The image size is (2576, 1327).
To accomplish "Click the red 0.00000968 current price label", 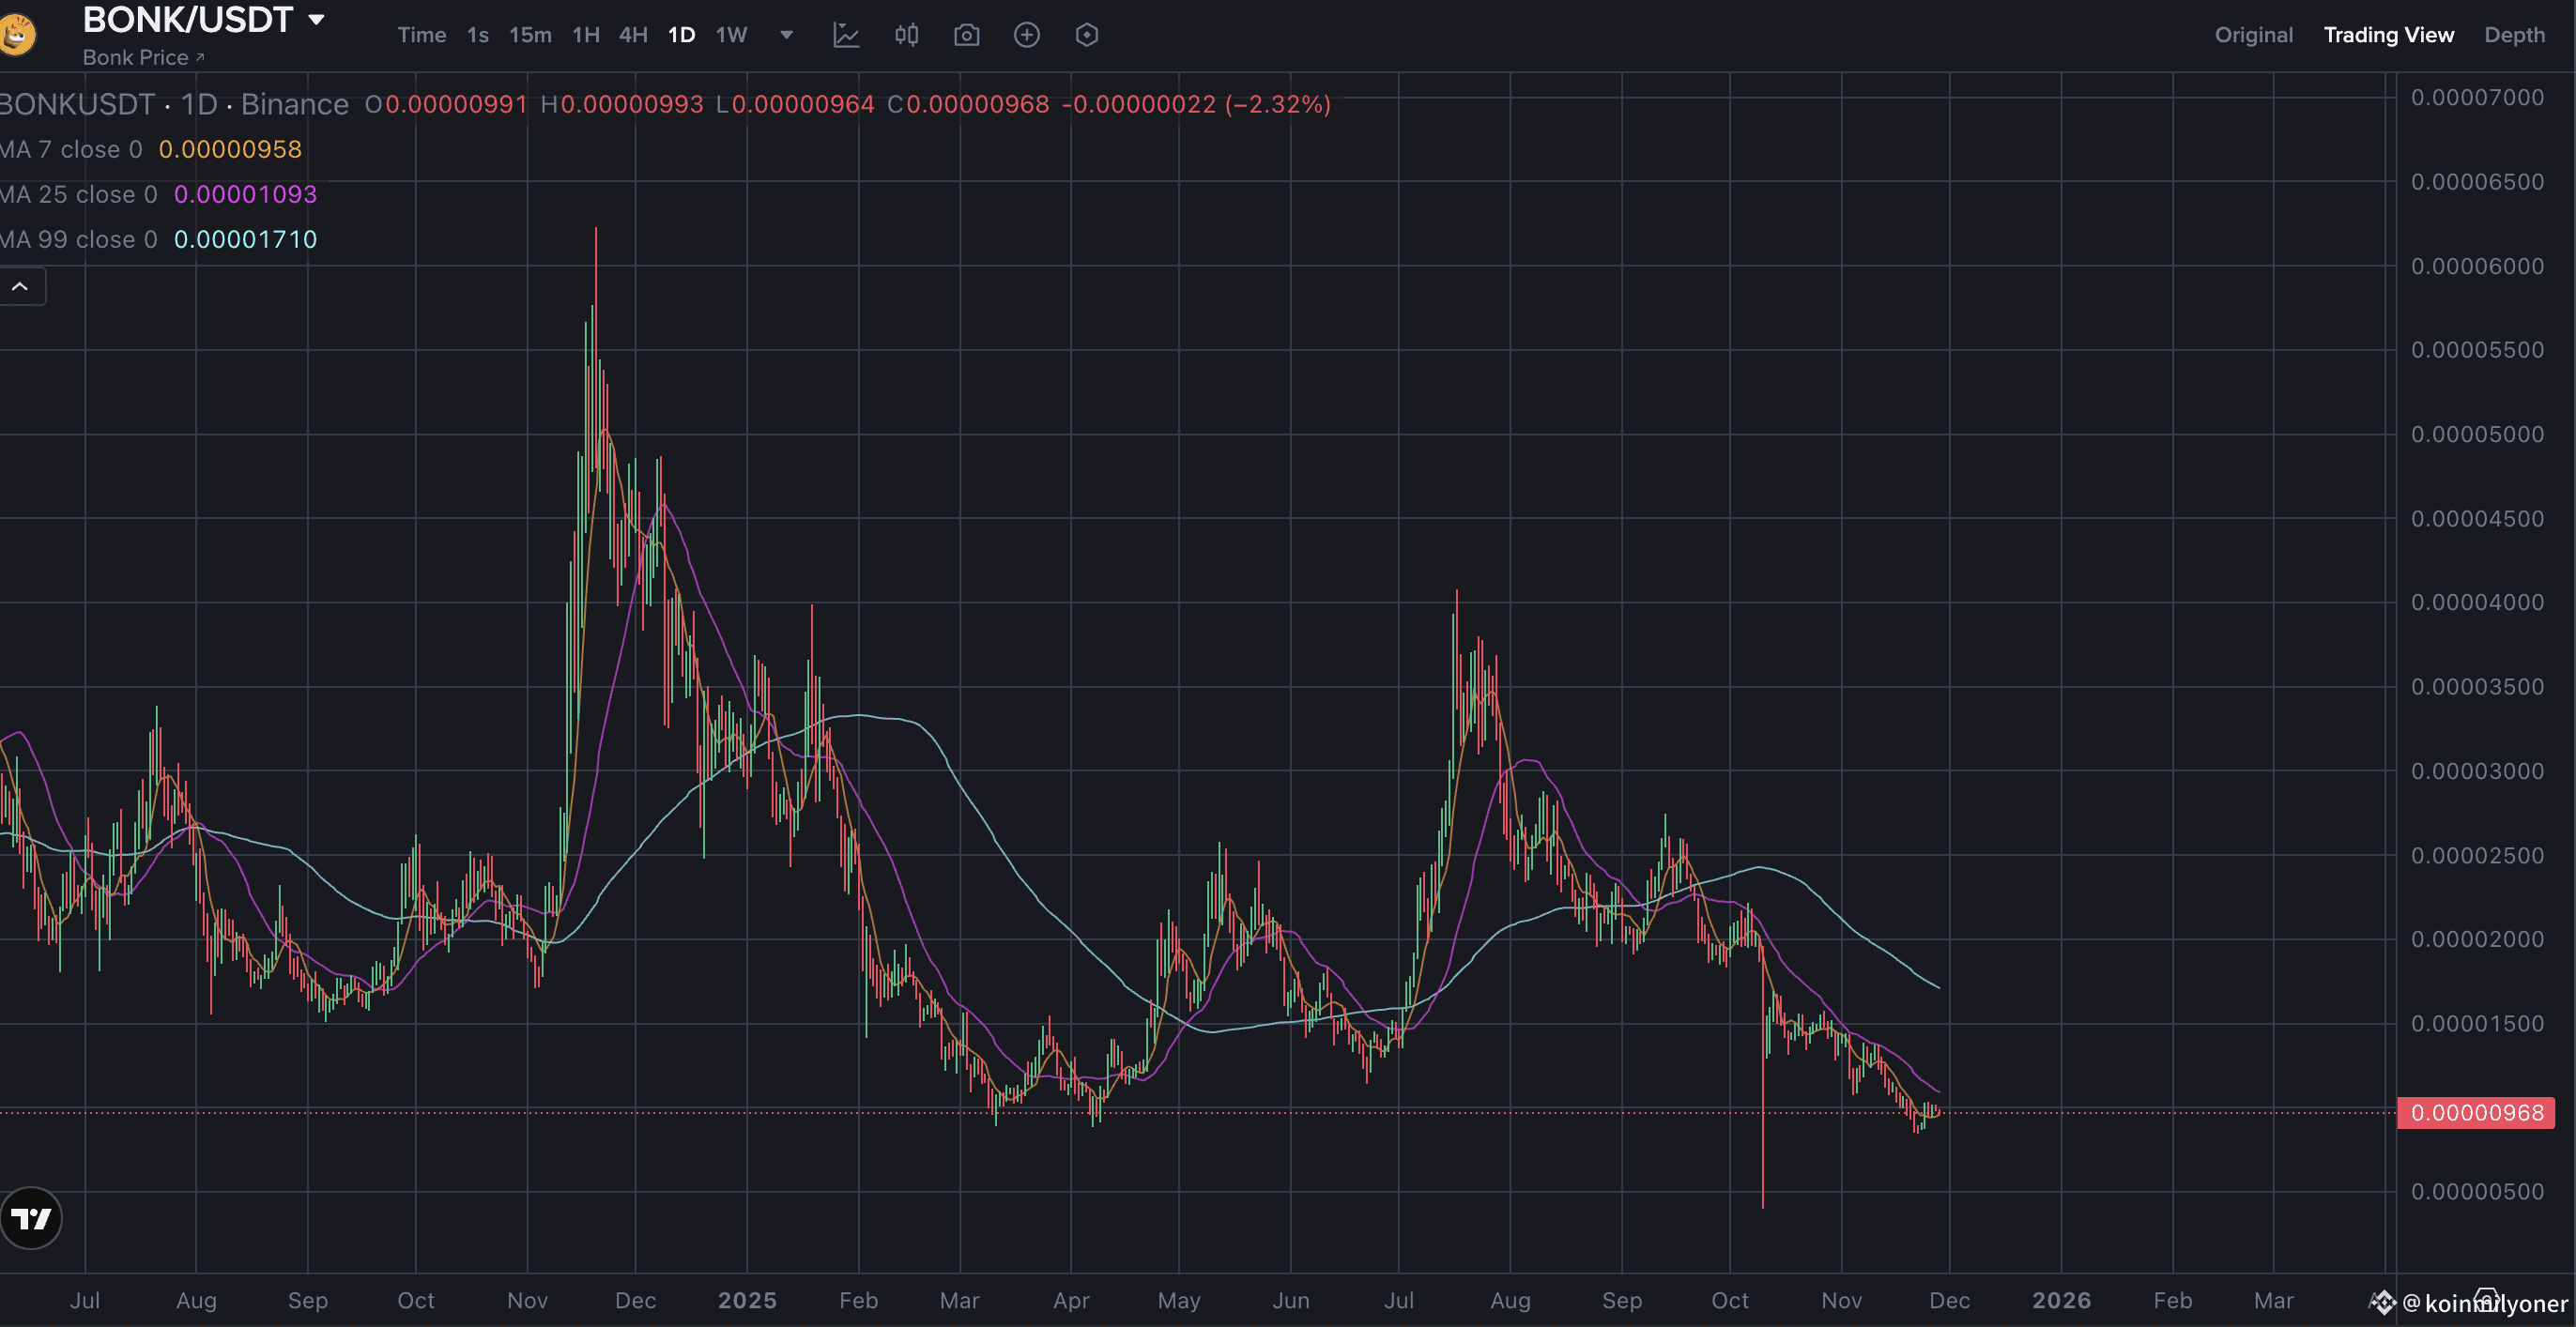I will [2476, 1113].
